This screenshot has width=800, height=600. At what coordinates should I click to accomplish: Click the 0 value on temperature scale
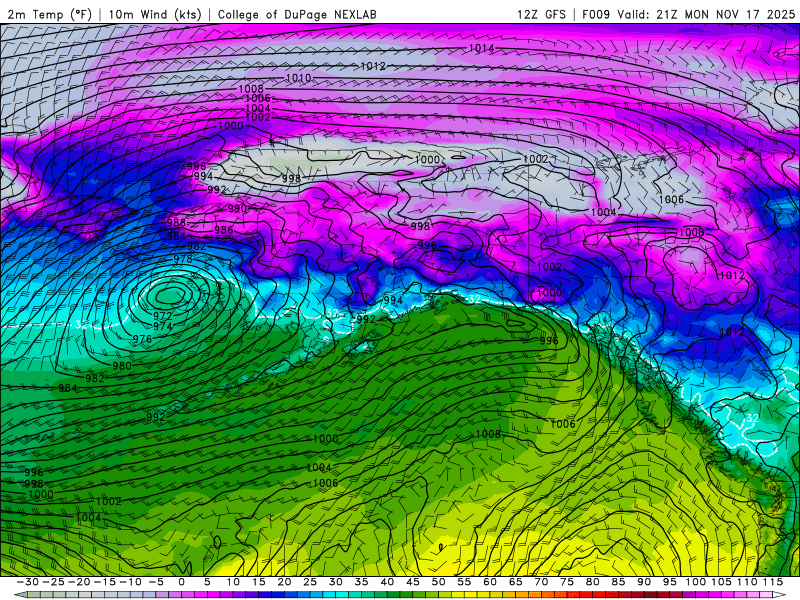tap(181, 582)
